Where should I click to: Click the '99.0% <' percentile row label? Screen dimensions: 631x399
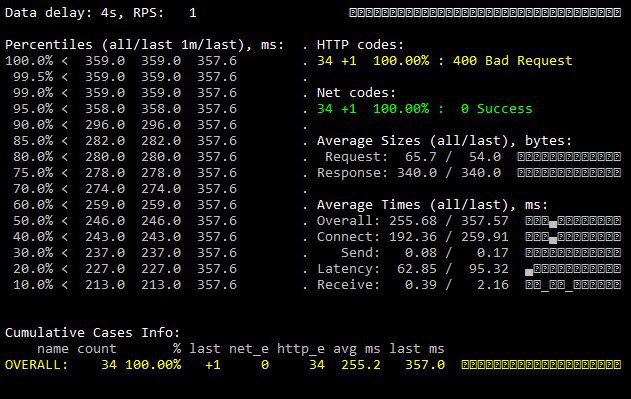pyautogui.click(x=41, y=93)
